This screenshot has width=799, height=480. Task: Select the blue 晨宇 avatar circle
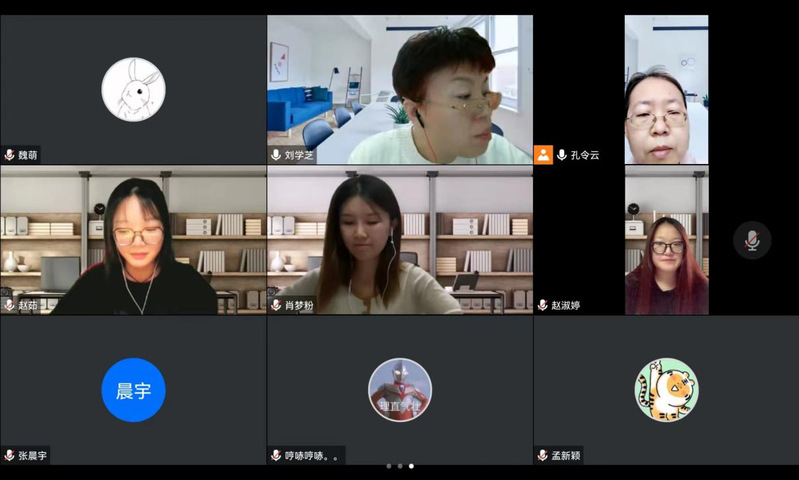pyautogui.click(x=134, y=390)
